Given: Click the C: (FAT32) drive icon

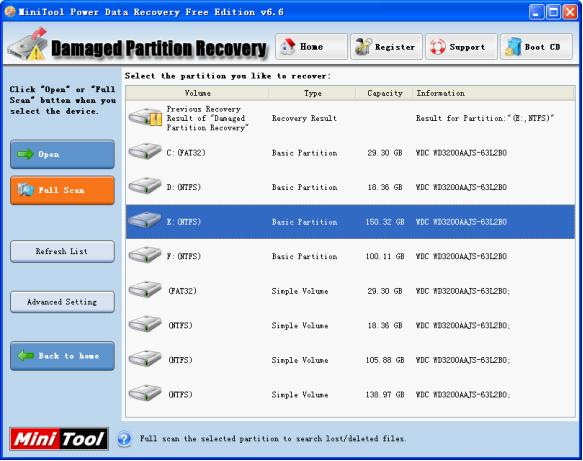Looking at the screenshot, I should click(x=145, y=152).
